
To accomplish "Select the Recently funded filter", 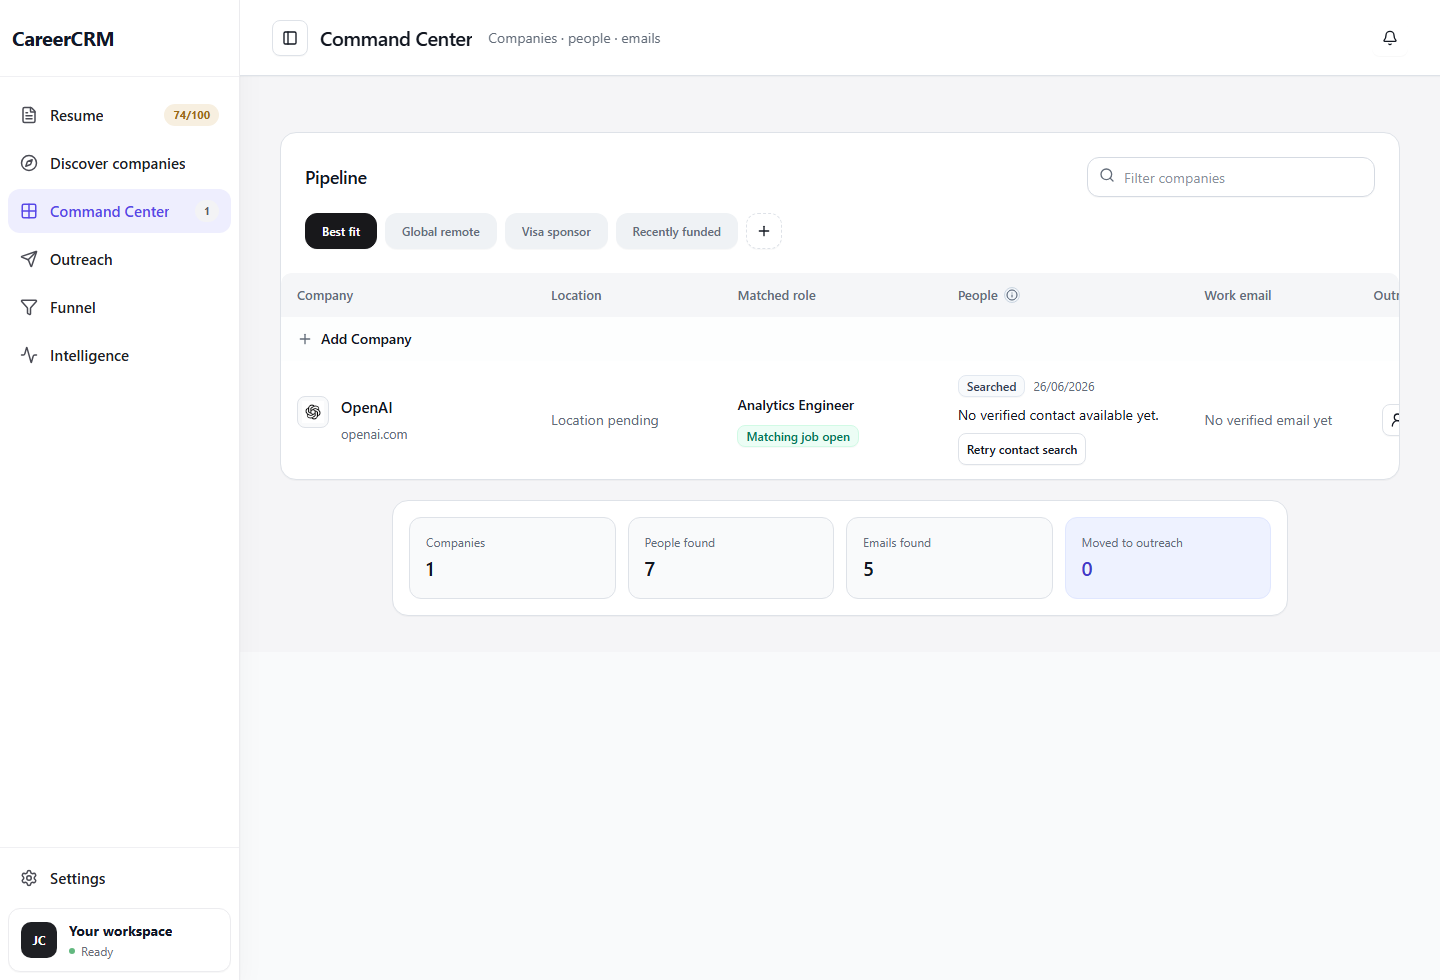I will tap(676, 231).
